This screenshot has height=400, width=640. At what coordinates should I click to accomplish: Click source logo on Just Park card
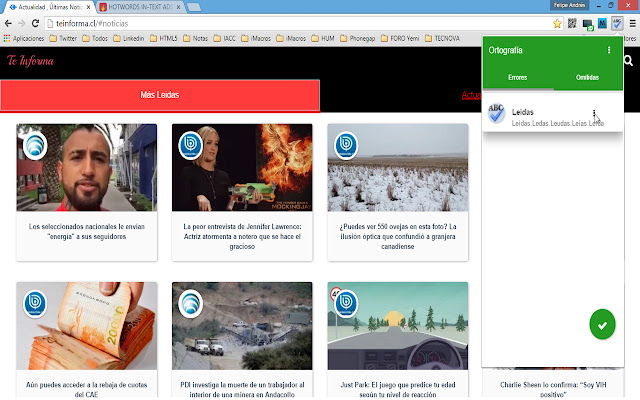346,304
